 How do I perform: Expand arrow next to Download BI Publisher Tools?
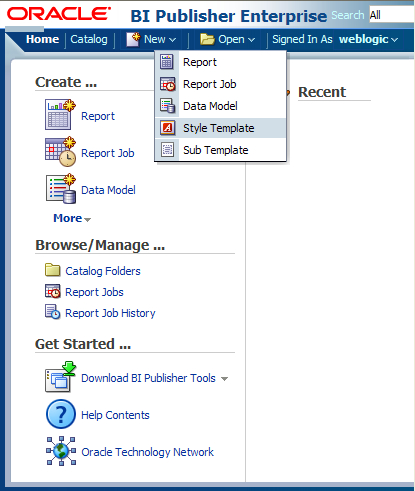pyautogui.click(x=224, y=379)
